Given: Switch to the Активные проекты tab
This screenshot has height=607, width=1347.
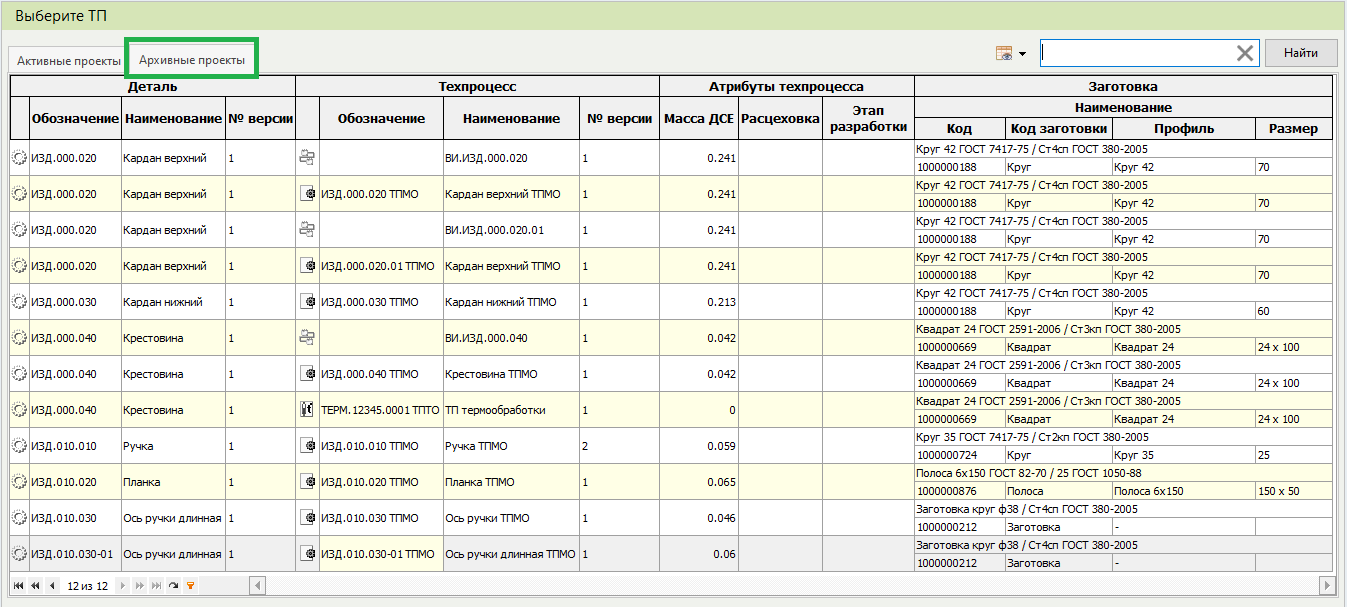Looking at the screenshot, I should pyautogui.click(x=69, y=61).
